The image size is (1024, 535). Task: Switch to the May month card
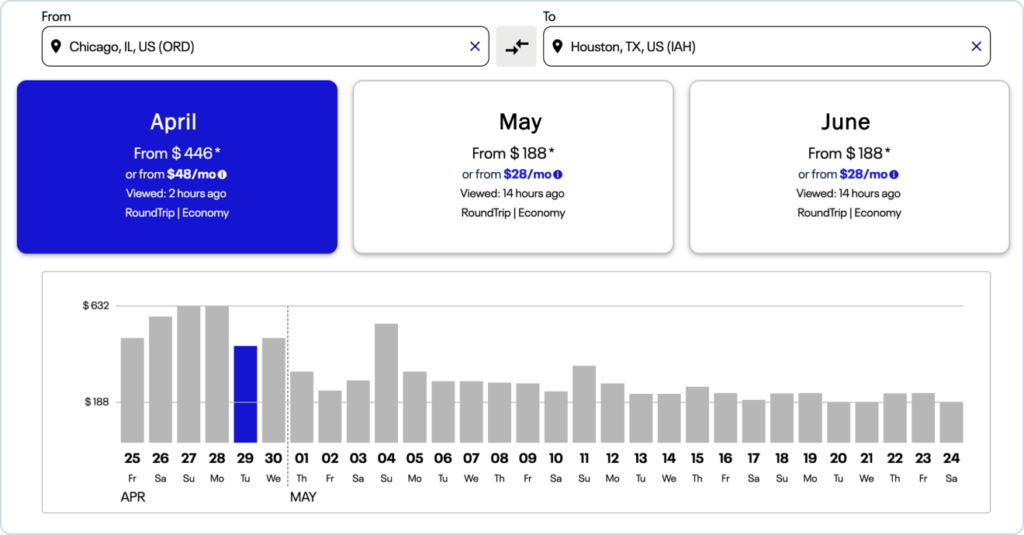(x=513, y=166)
